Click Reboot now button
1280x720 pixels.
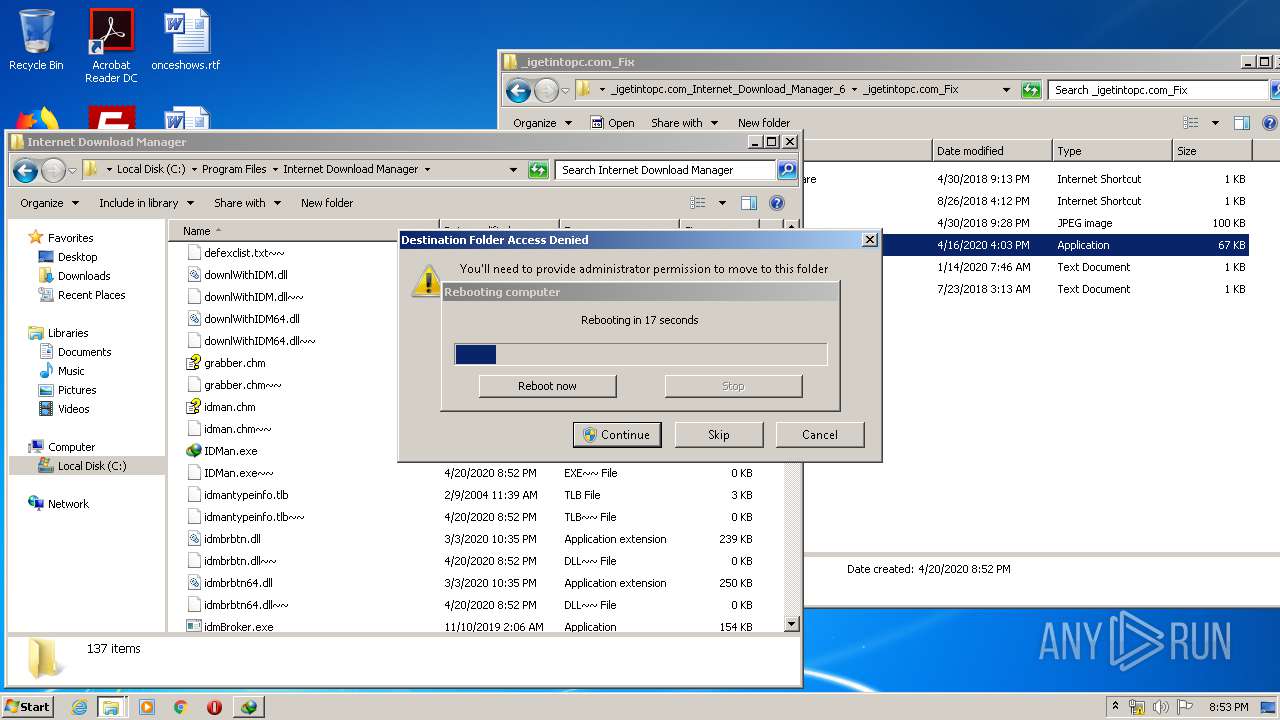pyautogui.click(x=547, y=386)
